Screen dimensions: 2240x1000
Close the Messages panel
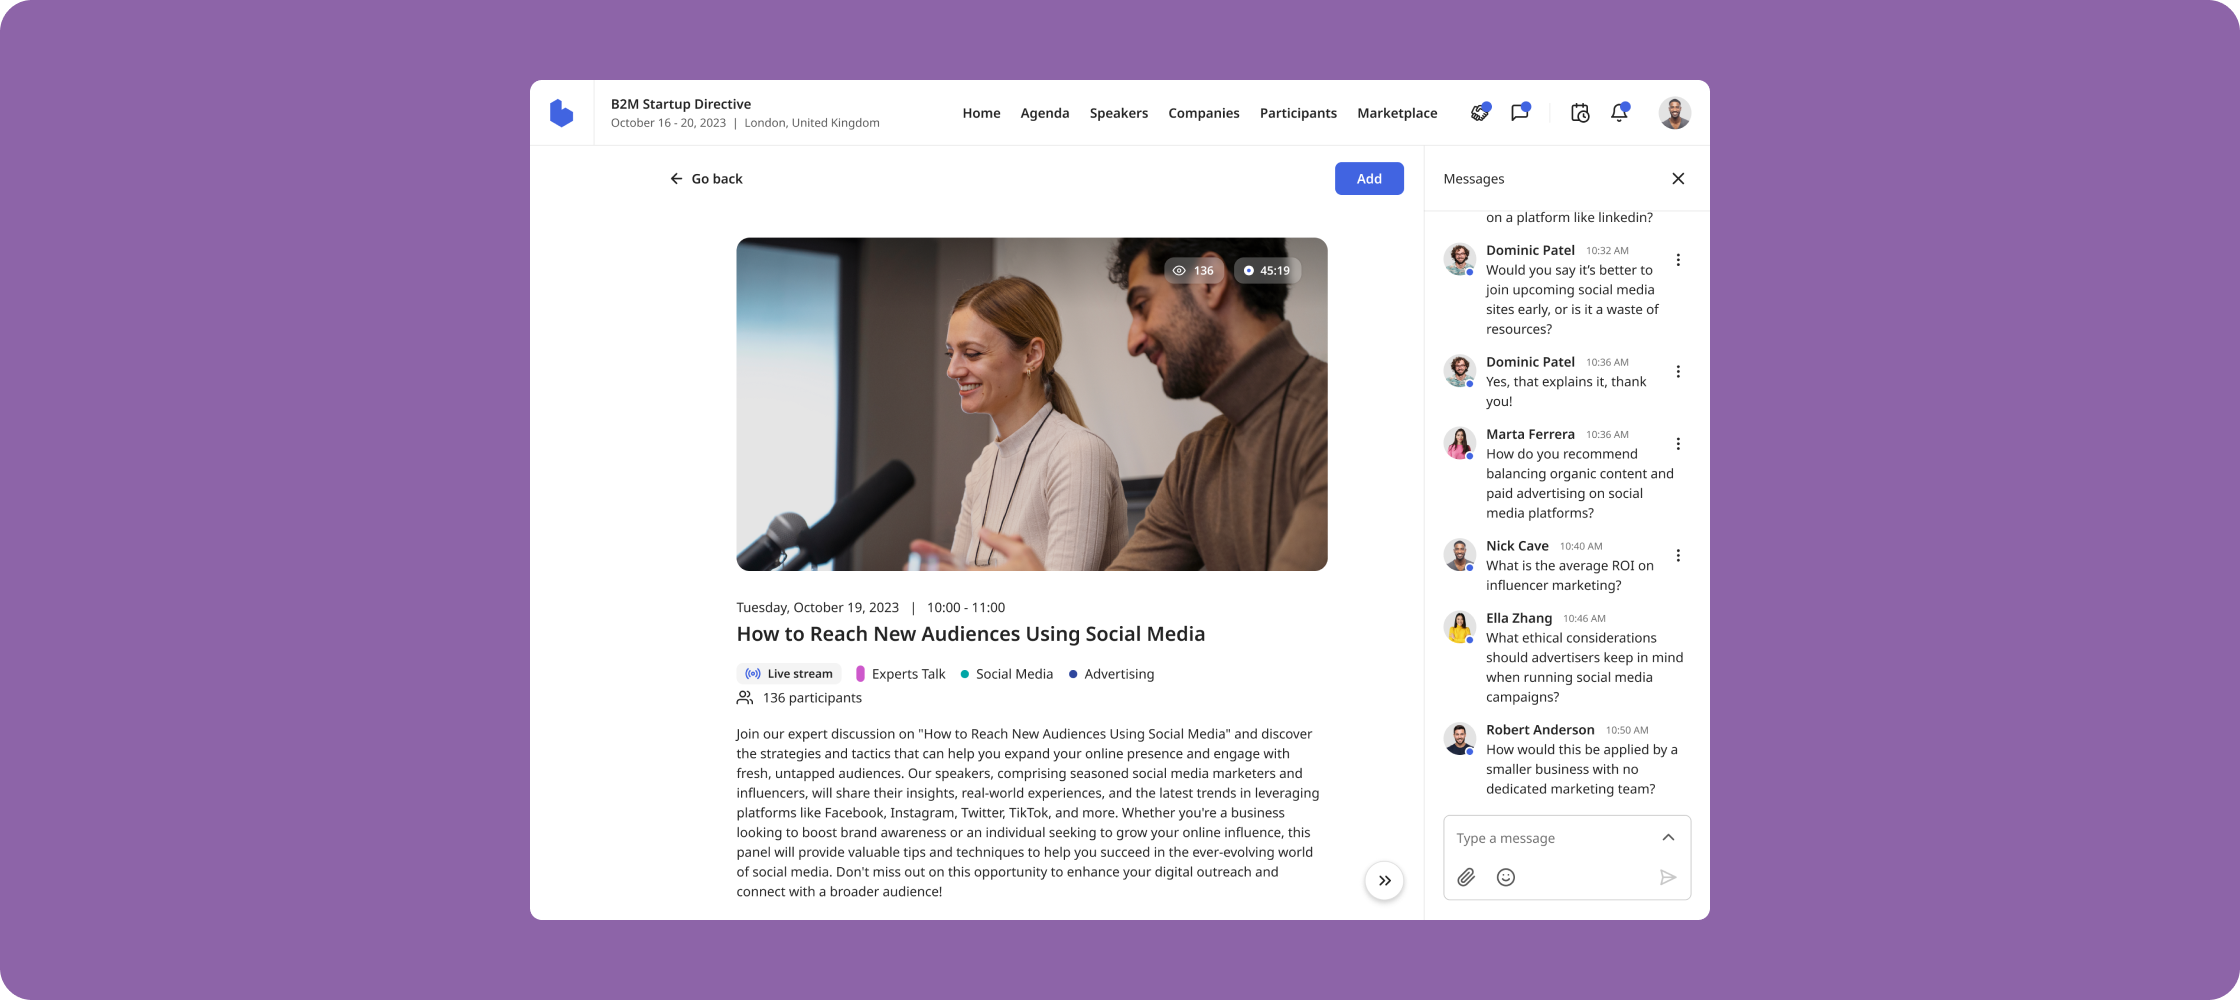(x=1678, y=179)
